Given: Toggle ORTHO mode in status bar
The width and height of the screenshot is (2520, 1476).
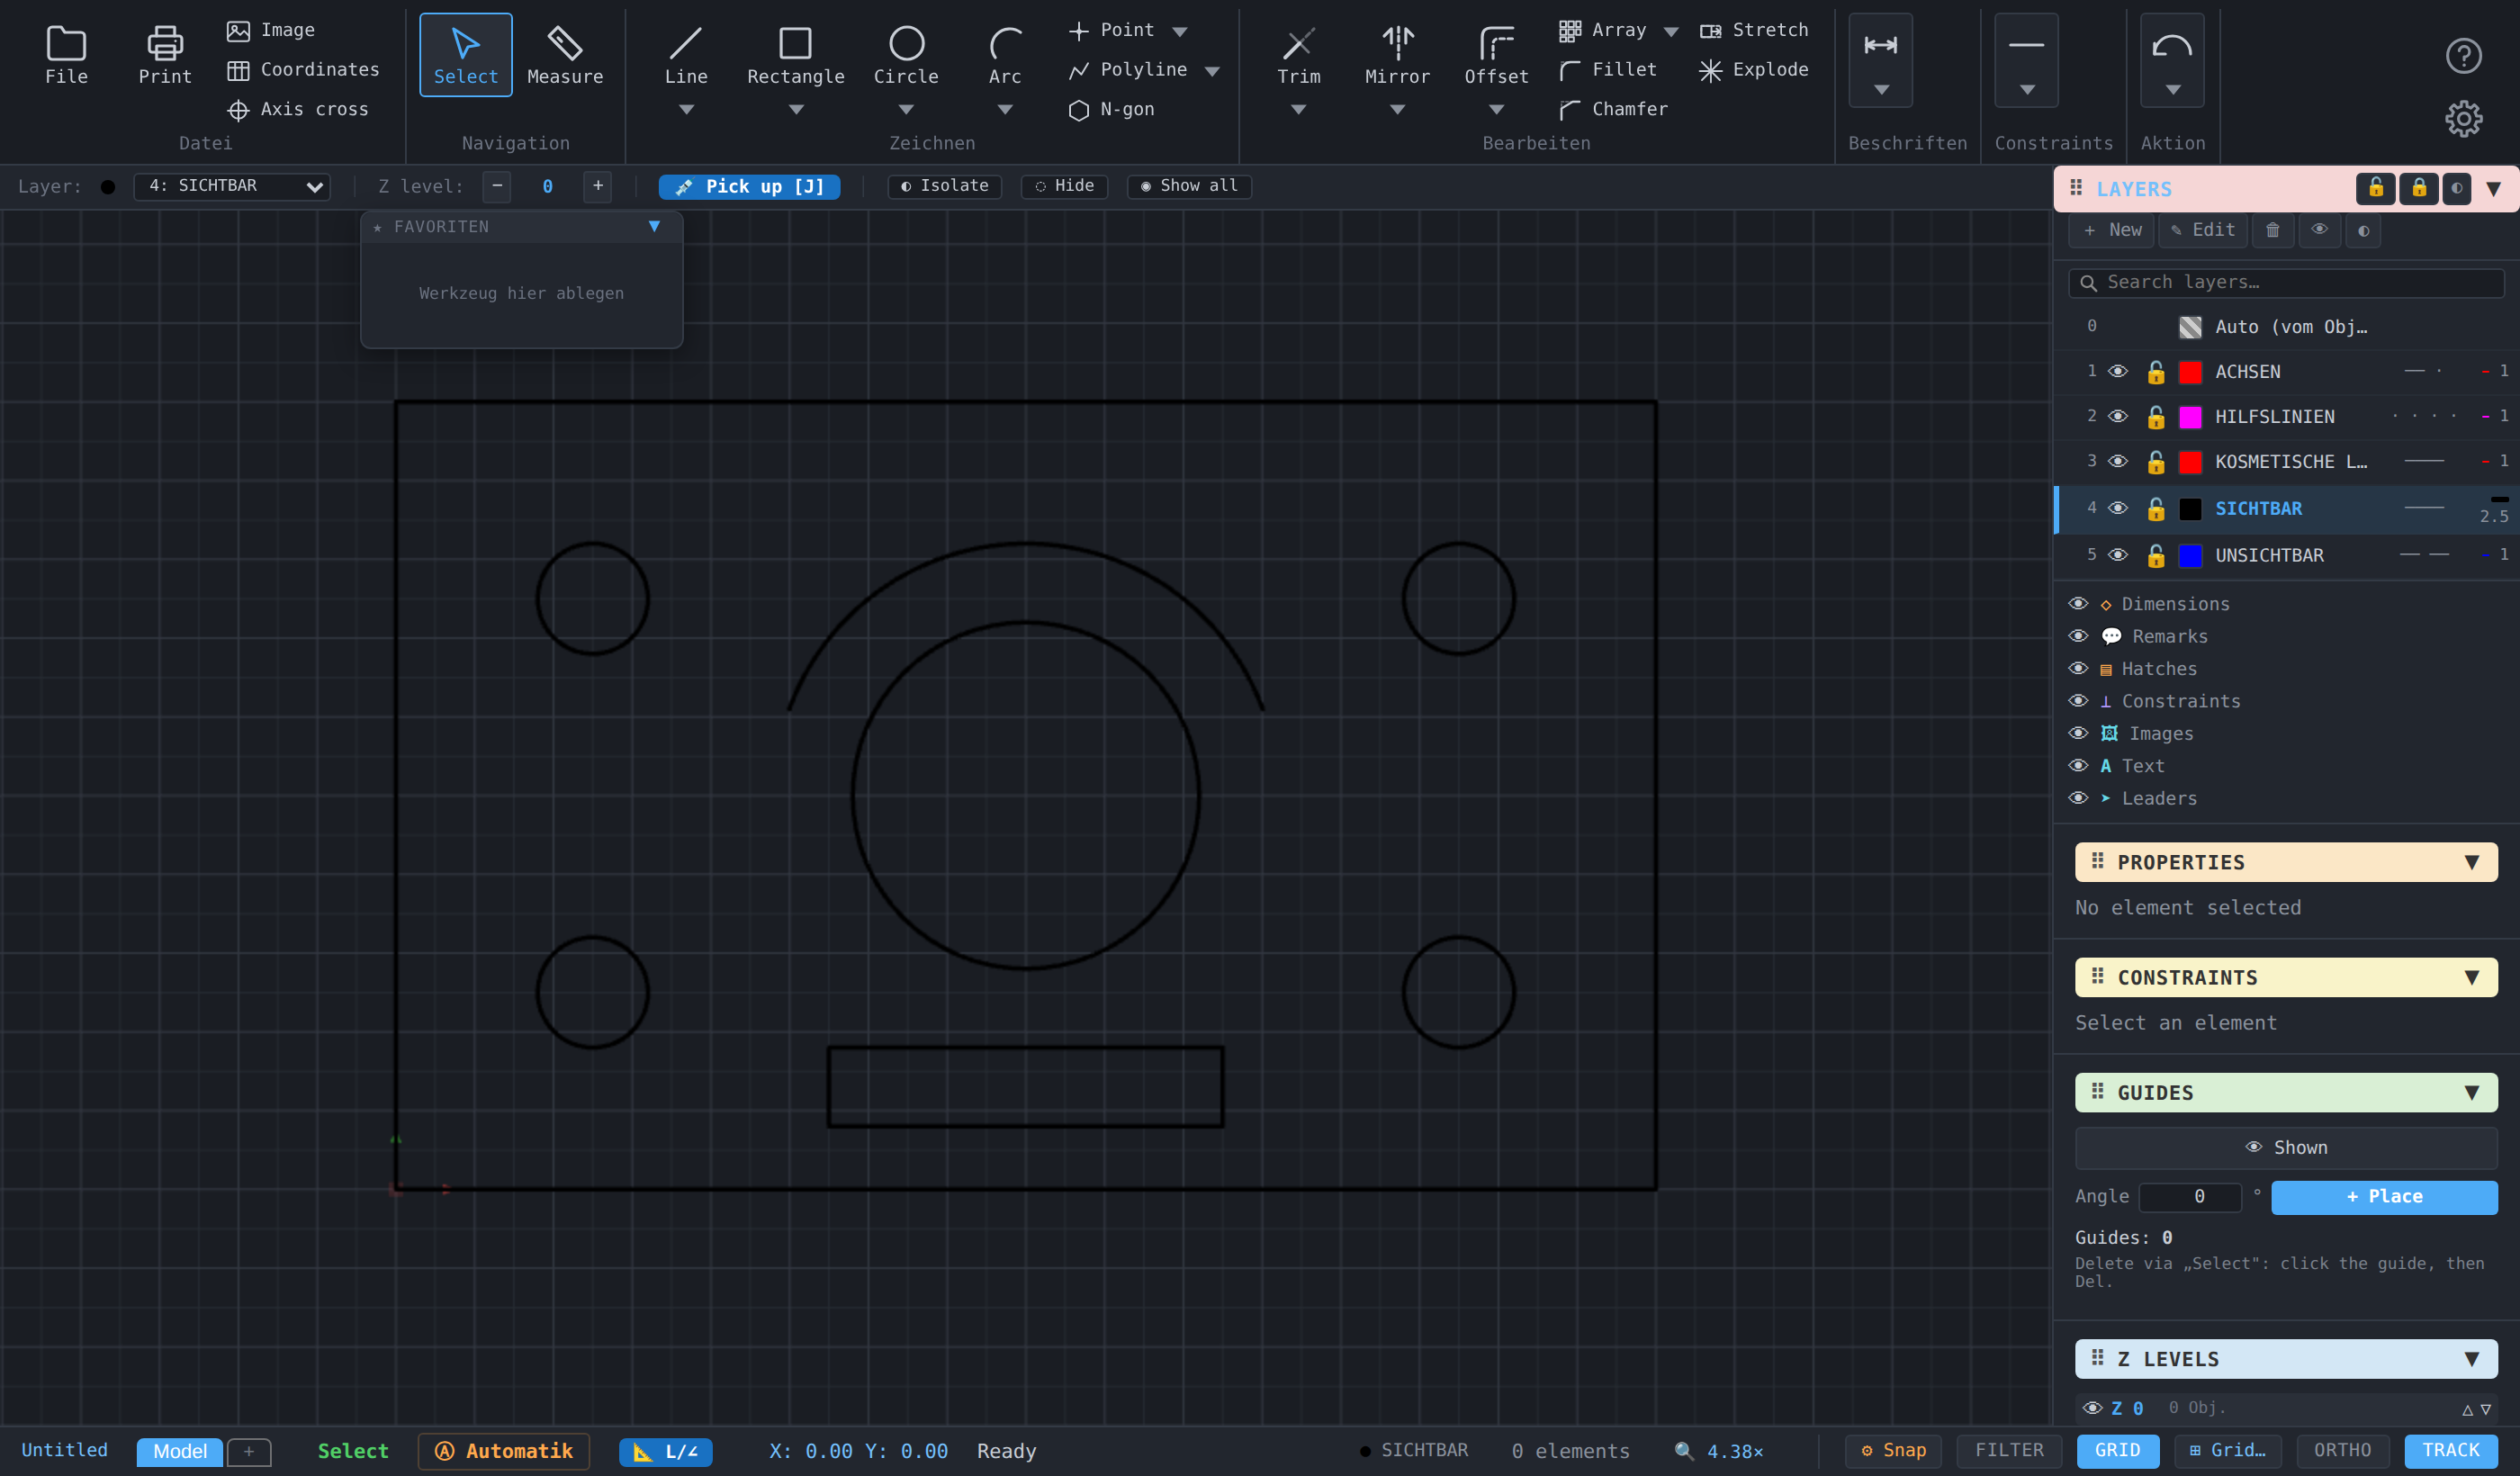Looking at the screenshot, I should tap(2341, 1450).
